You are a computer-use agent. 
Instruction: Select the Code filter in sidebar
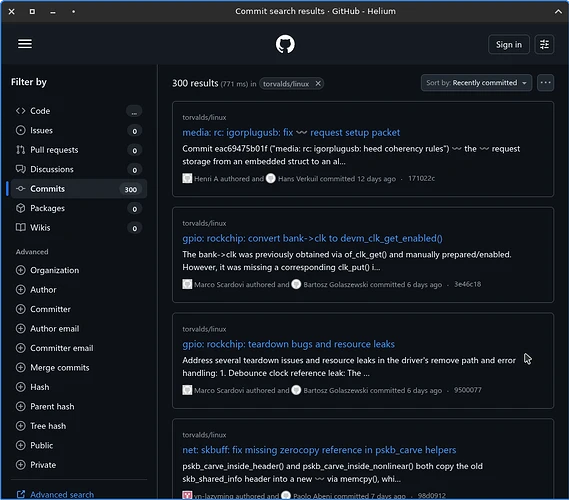tap(78, 111)
